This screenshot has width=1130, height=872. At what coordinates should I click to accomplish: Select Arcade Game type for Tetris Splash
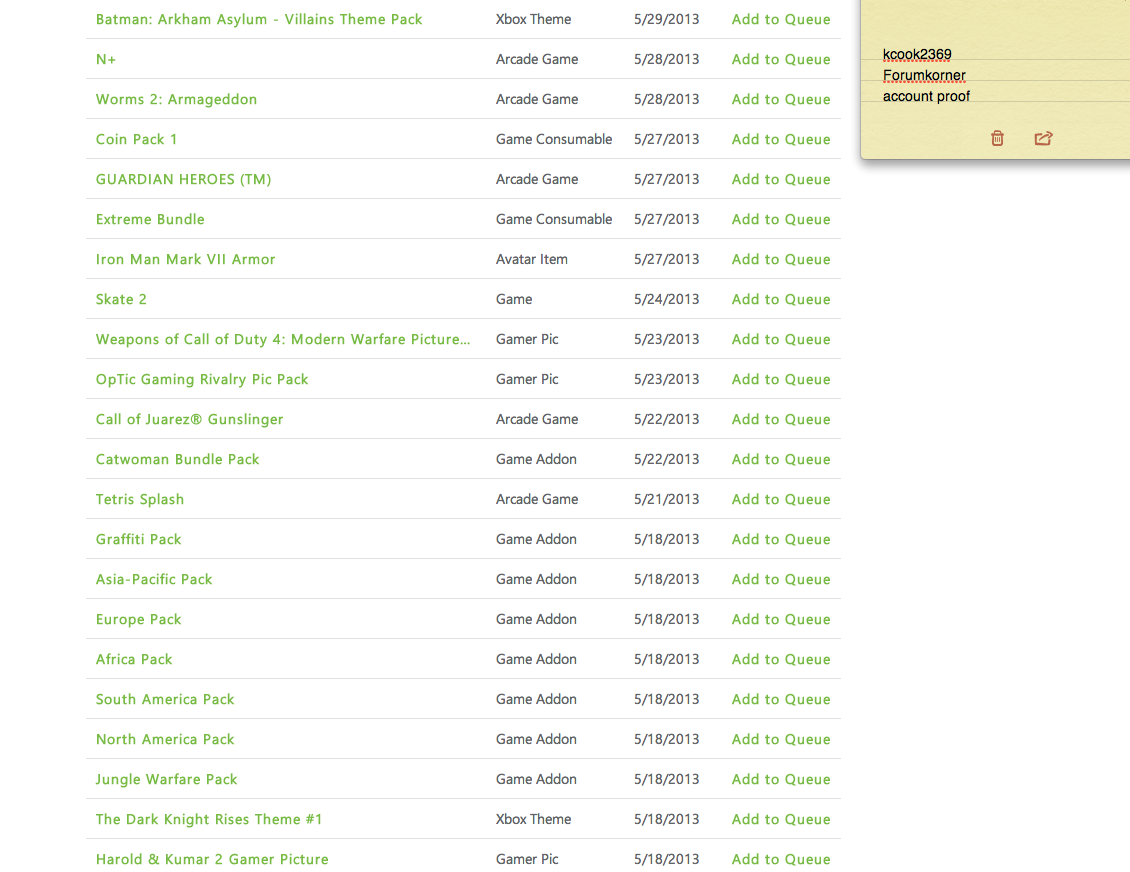coord(537,499)
